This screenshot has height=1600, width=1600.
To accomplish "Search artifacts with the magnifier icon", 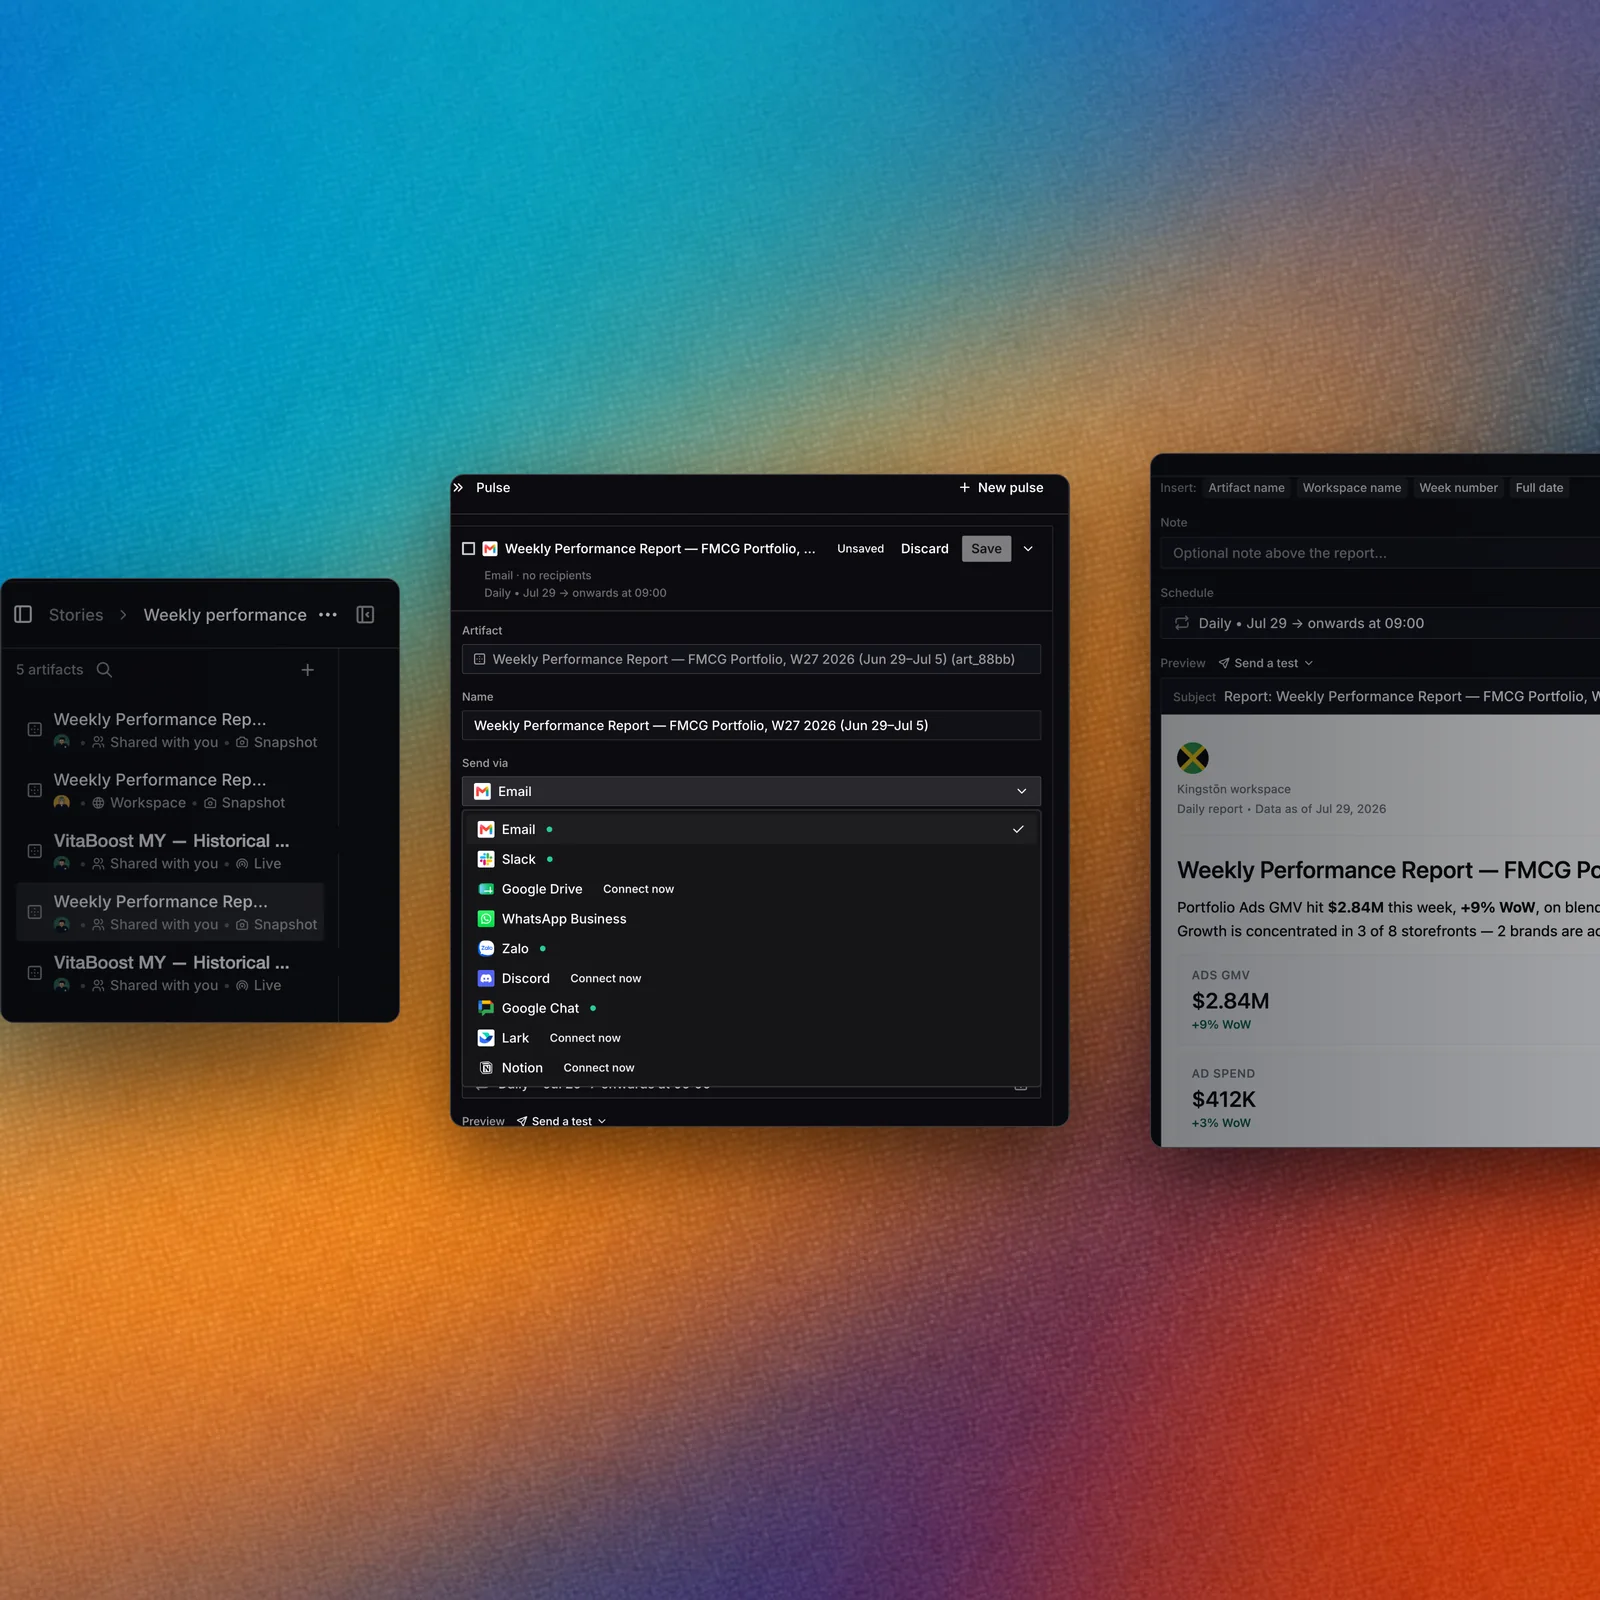I will (104, 670).
